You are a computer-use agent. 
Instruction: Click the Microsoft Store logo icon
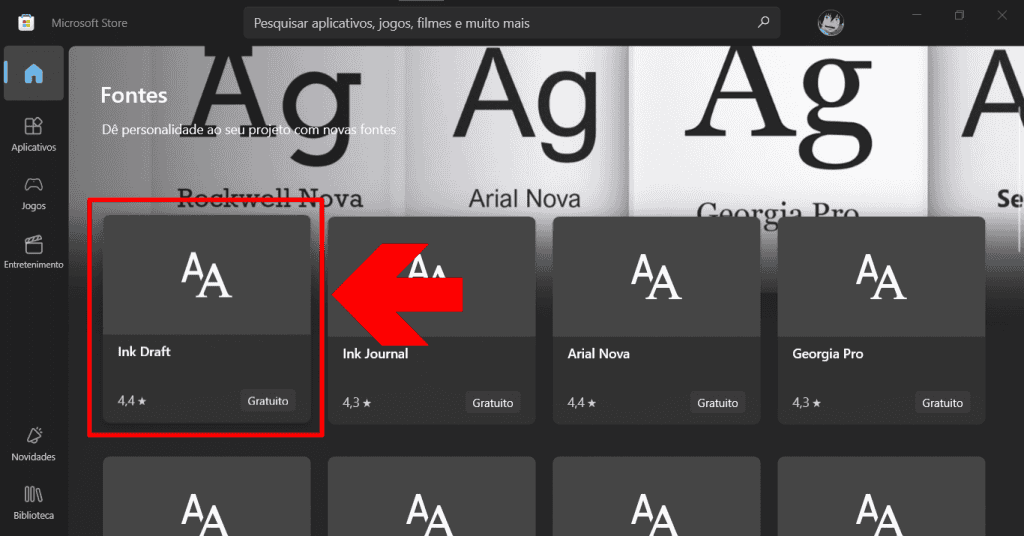(26, 22)
